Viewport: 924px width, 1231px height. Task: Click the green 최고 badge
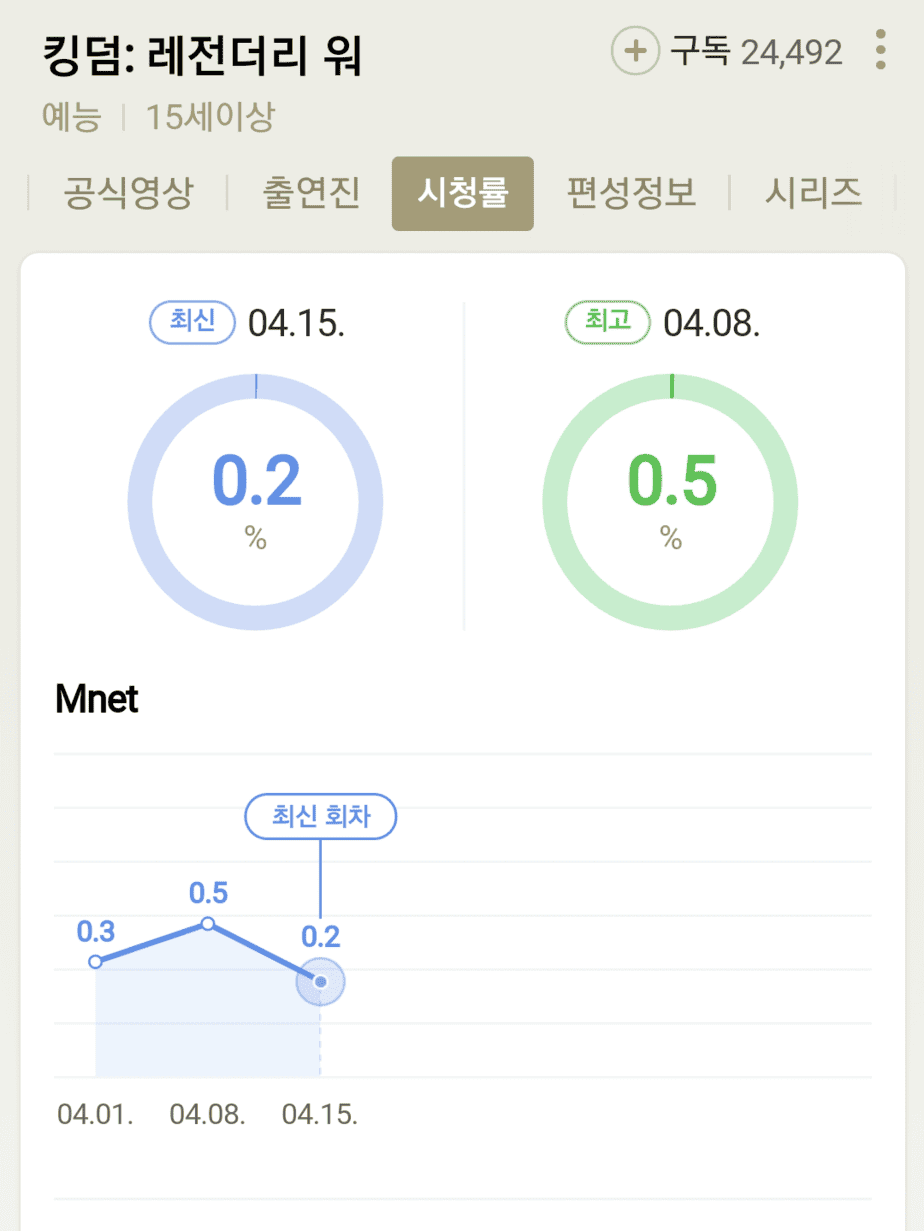click(x=608, y=323)
